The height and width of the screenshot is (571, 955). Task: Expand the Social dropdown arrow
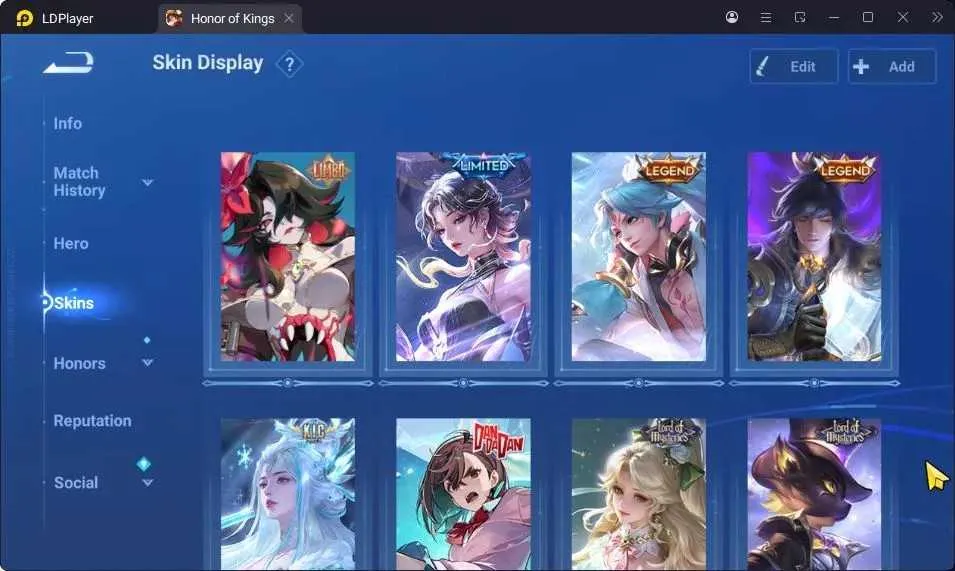click(147, 483)
